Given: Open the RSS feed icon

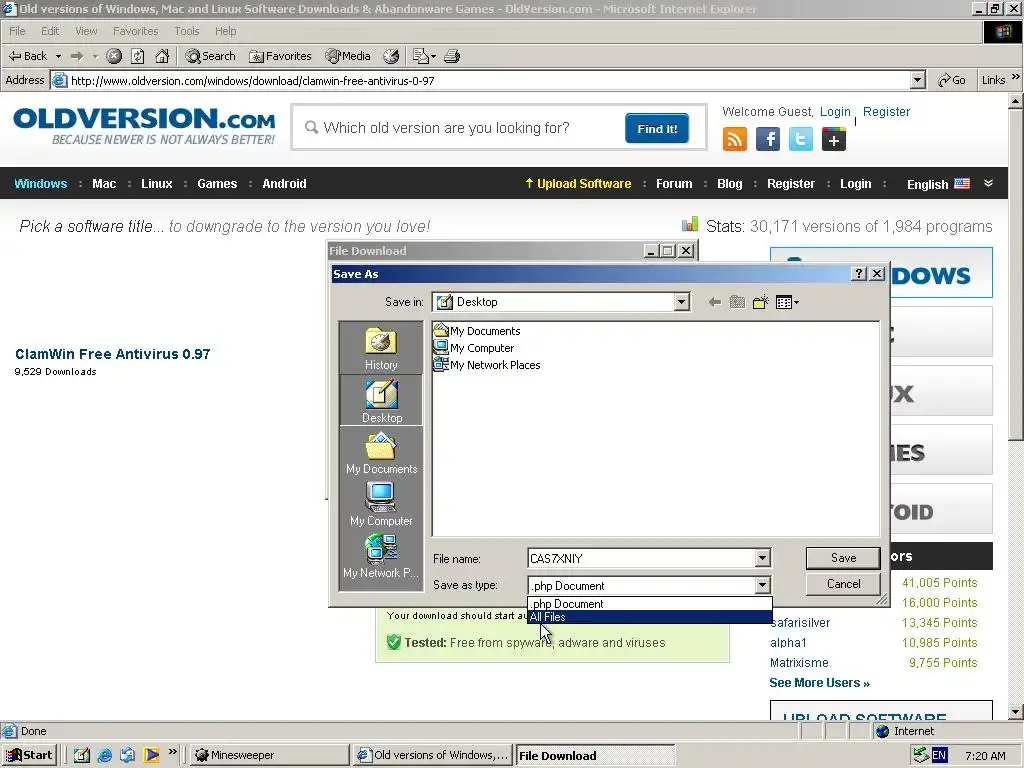Looking at the screenshot, I should tap(735, 139).
